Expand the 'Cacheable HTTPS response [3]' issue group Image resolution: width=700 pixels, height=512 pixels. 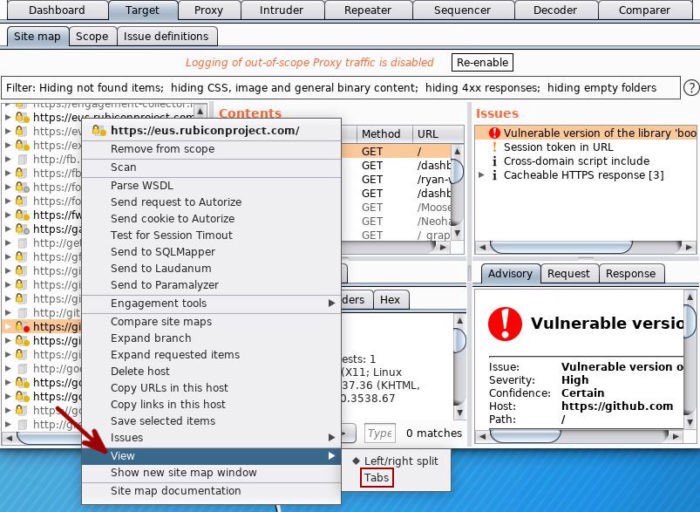[481, 175]
